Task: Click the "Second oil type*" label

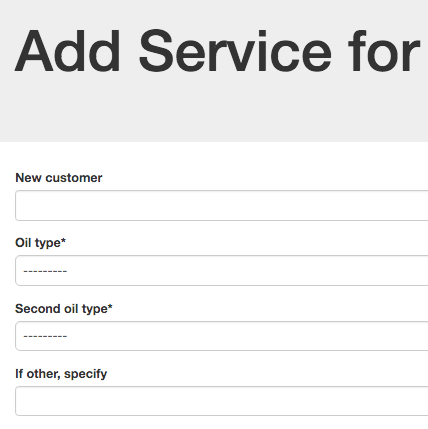Action: click(64, 309)
